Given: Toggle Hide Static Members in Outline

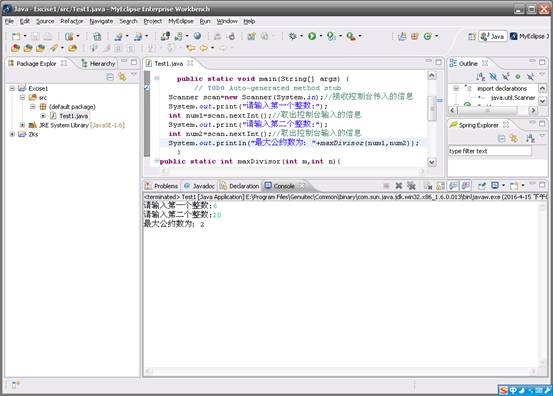Looking at the screenshot, I should 505,77.
